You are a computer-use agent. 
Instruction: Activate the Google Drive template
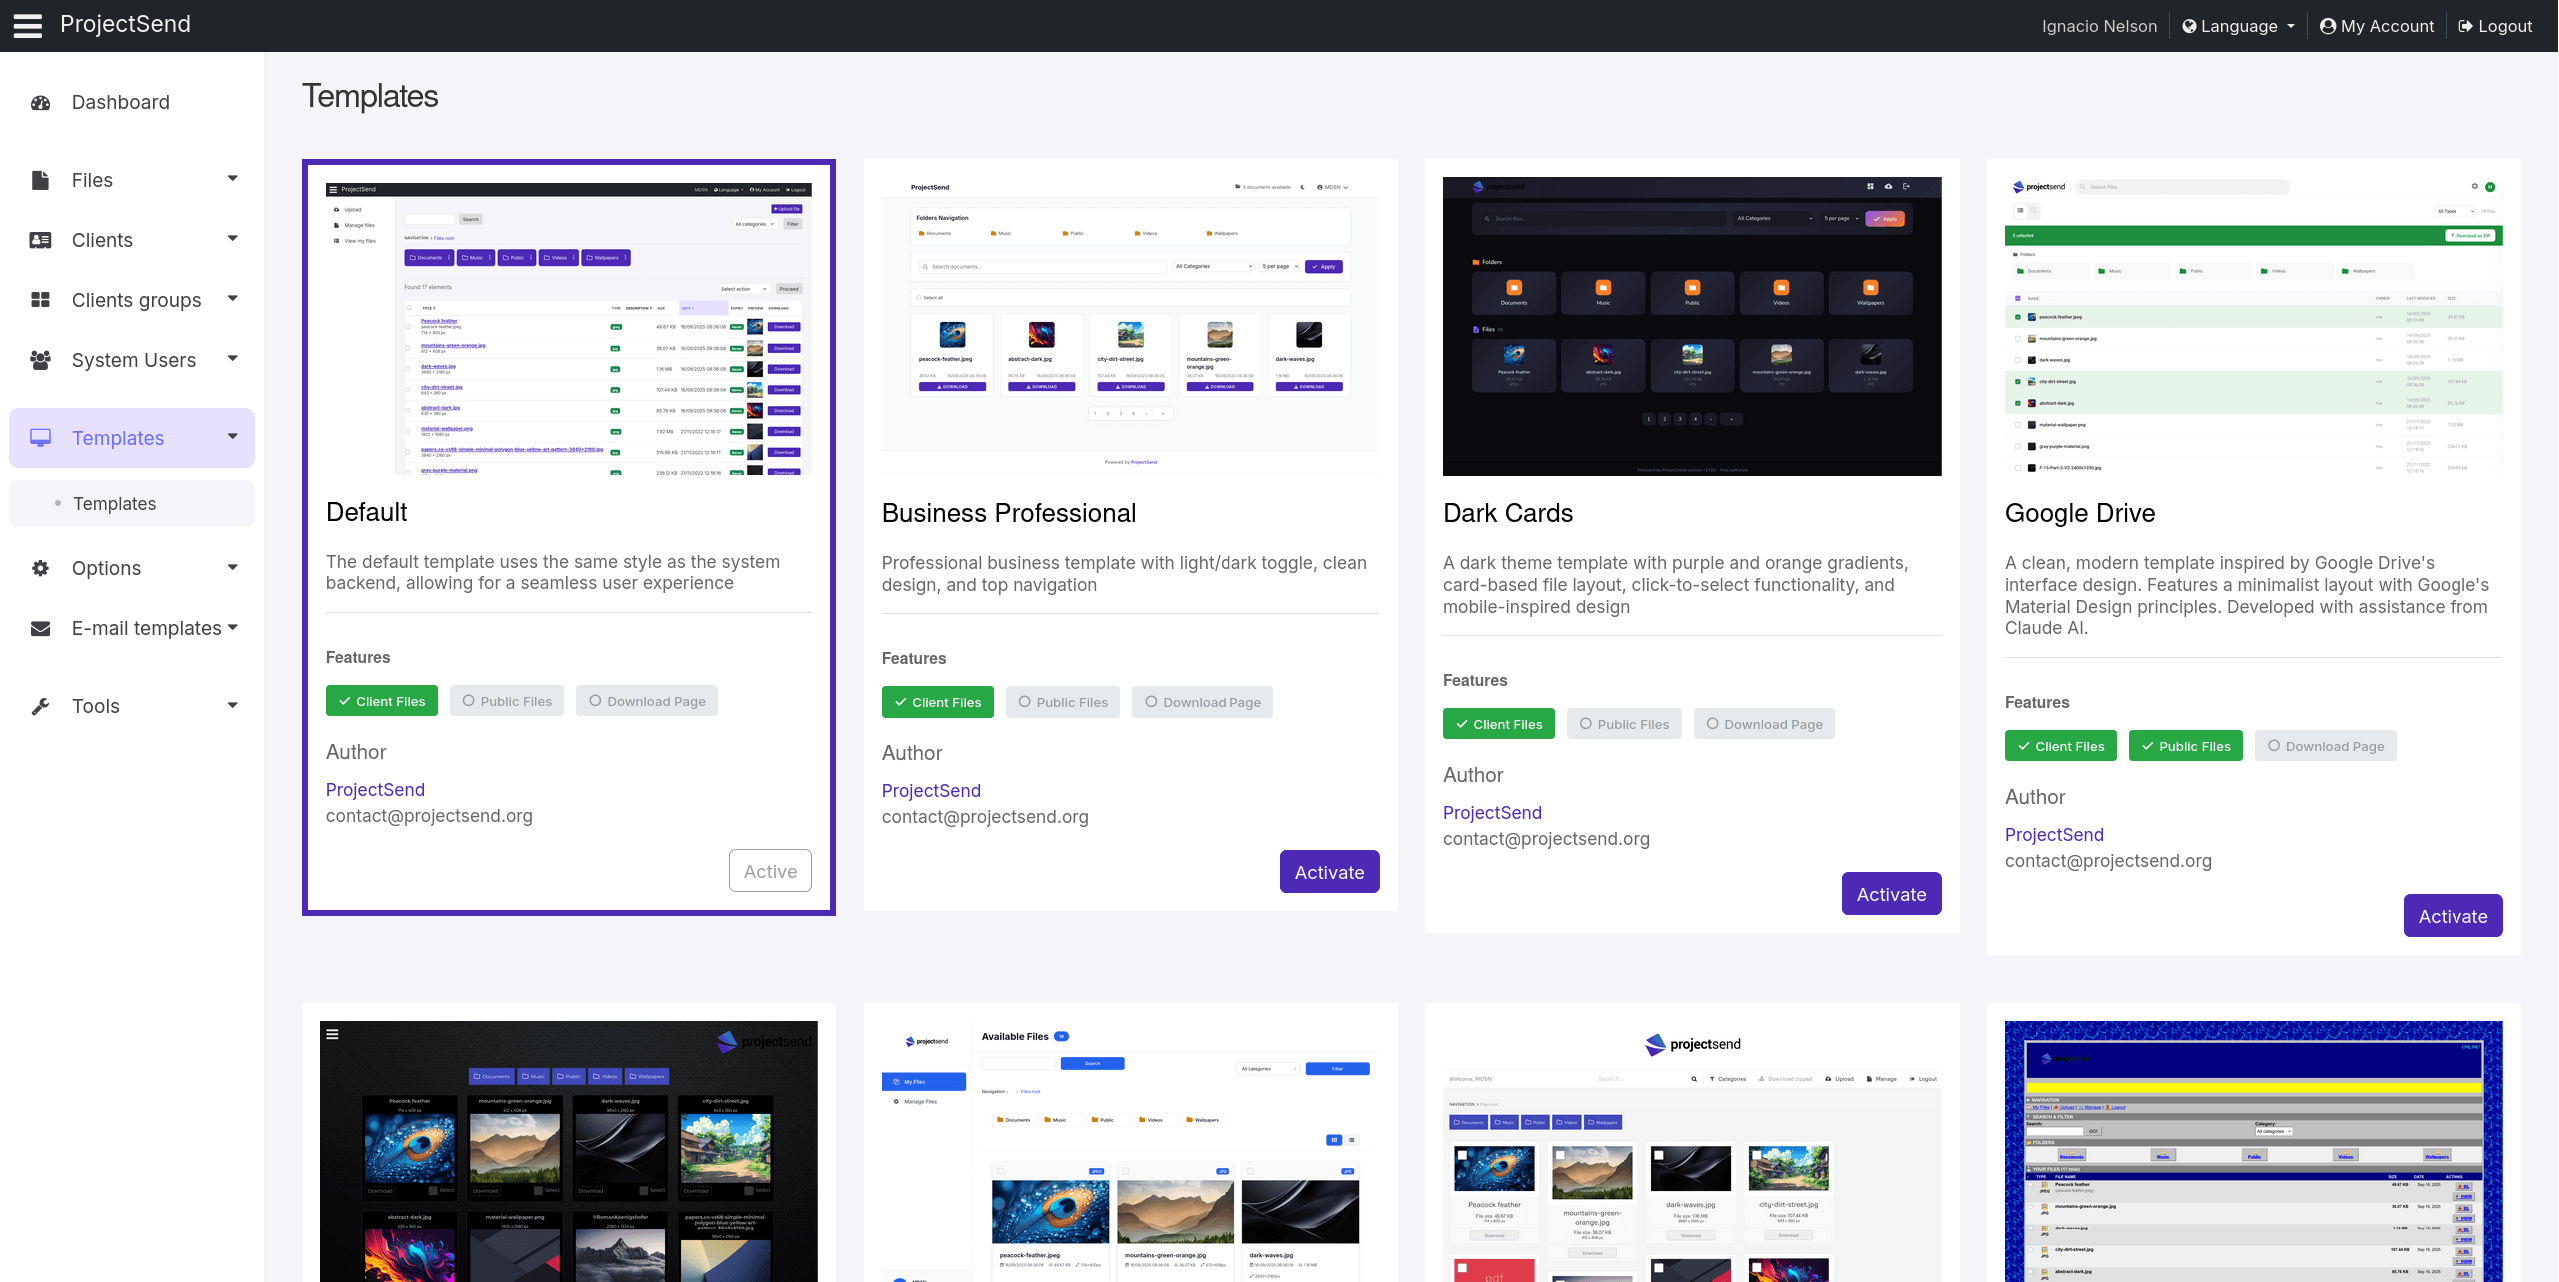[2452, 915]
